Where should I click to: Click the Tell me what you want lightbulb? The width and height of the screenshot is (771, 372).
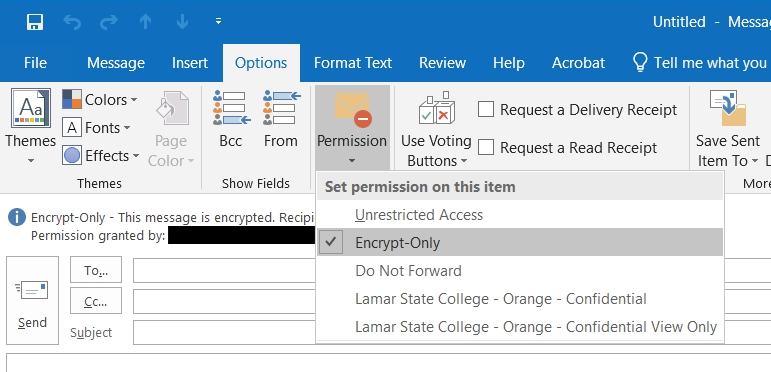tap(640, 63)
